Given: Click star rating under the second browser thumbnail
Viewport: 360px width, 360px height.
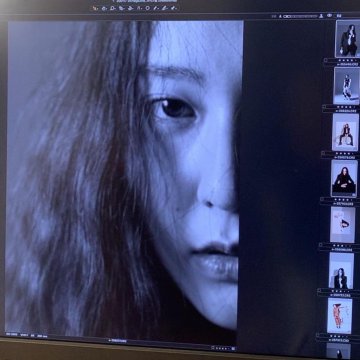Looking at the screenshot, I should pos(345,107).
